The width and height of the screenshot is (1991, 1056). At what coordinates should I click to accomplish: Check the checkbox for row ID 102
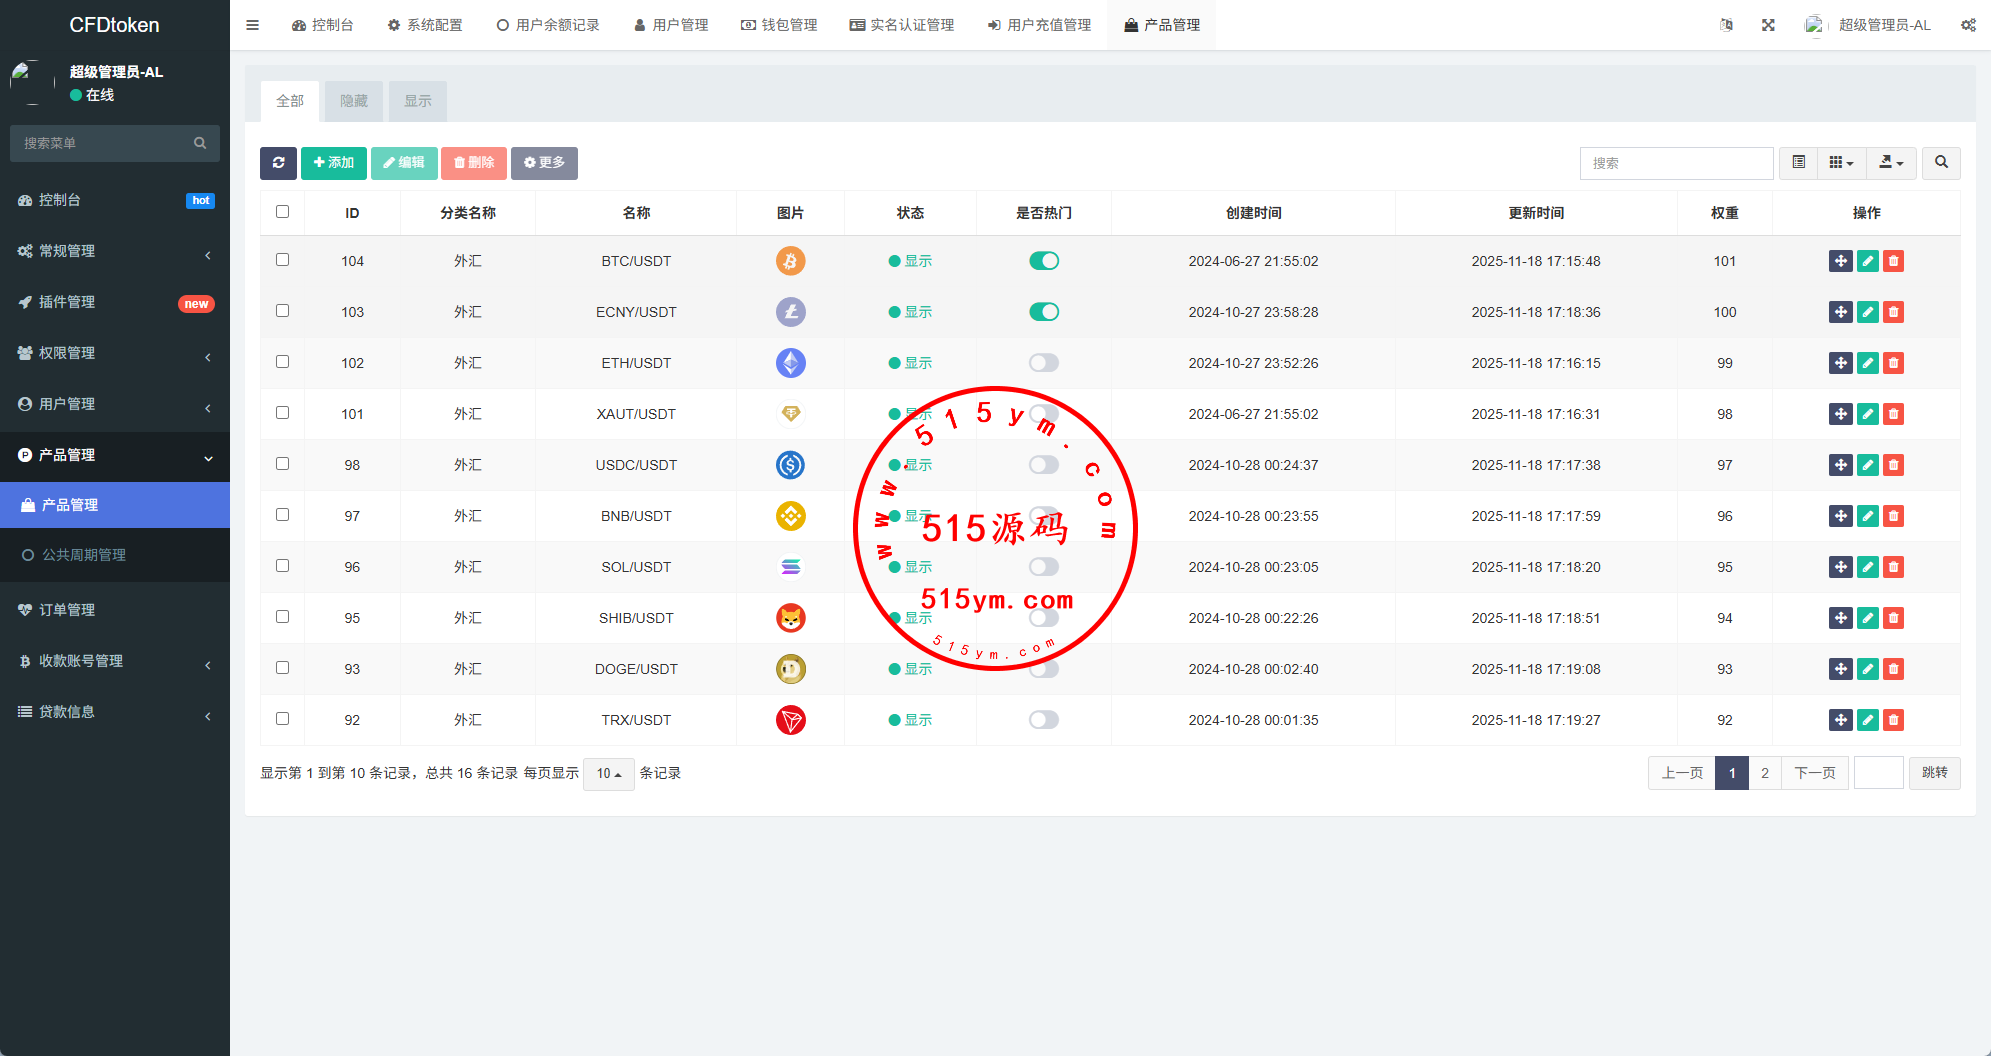point(282,362)
